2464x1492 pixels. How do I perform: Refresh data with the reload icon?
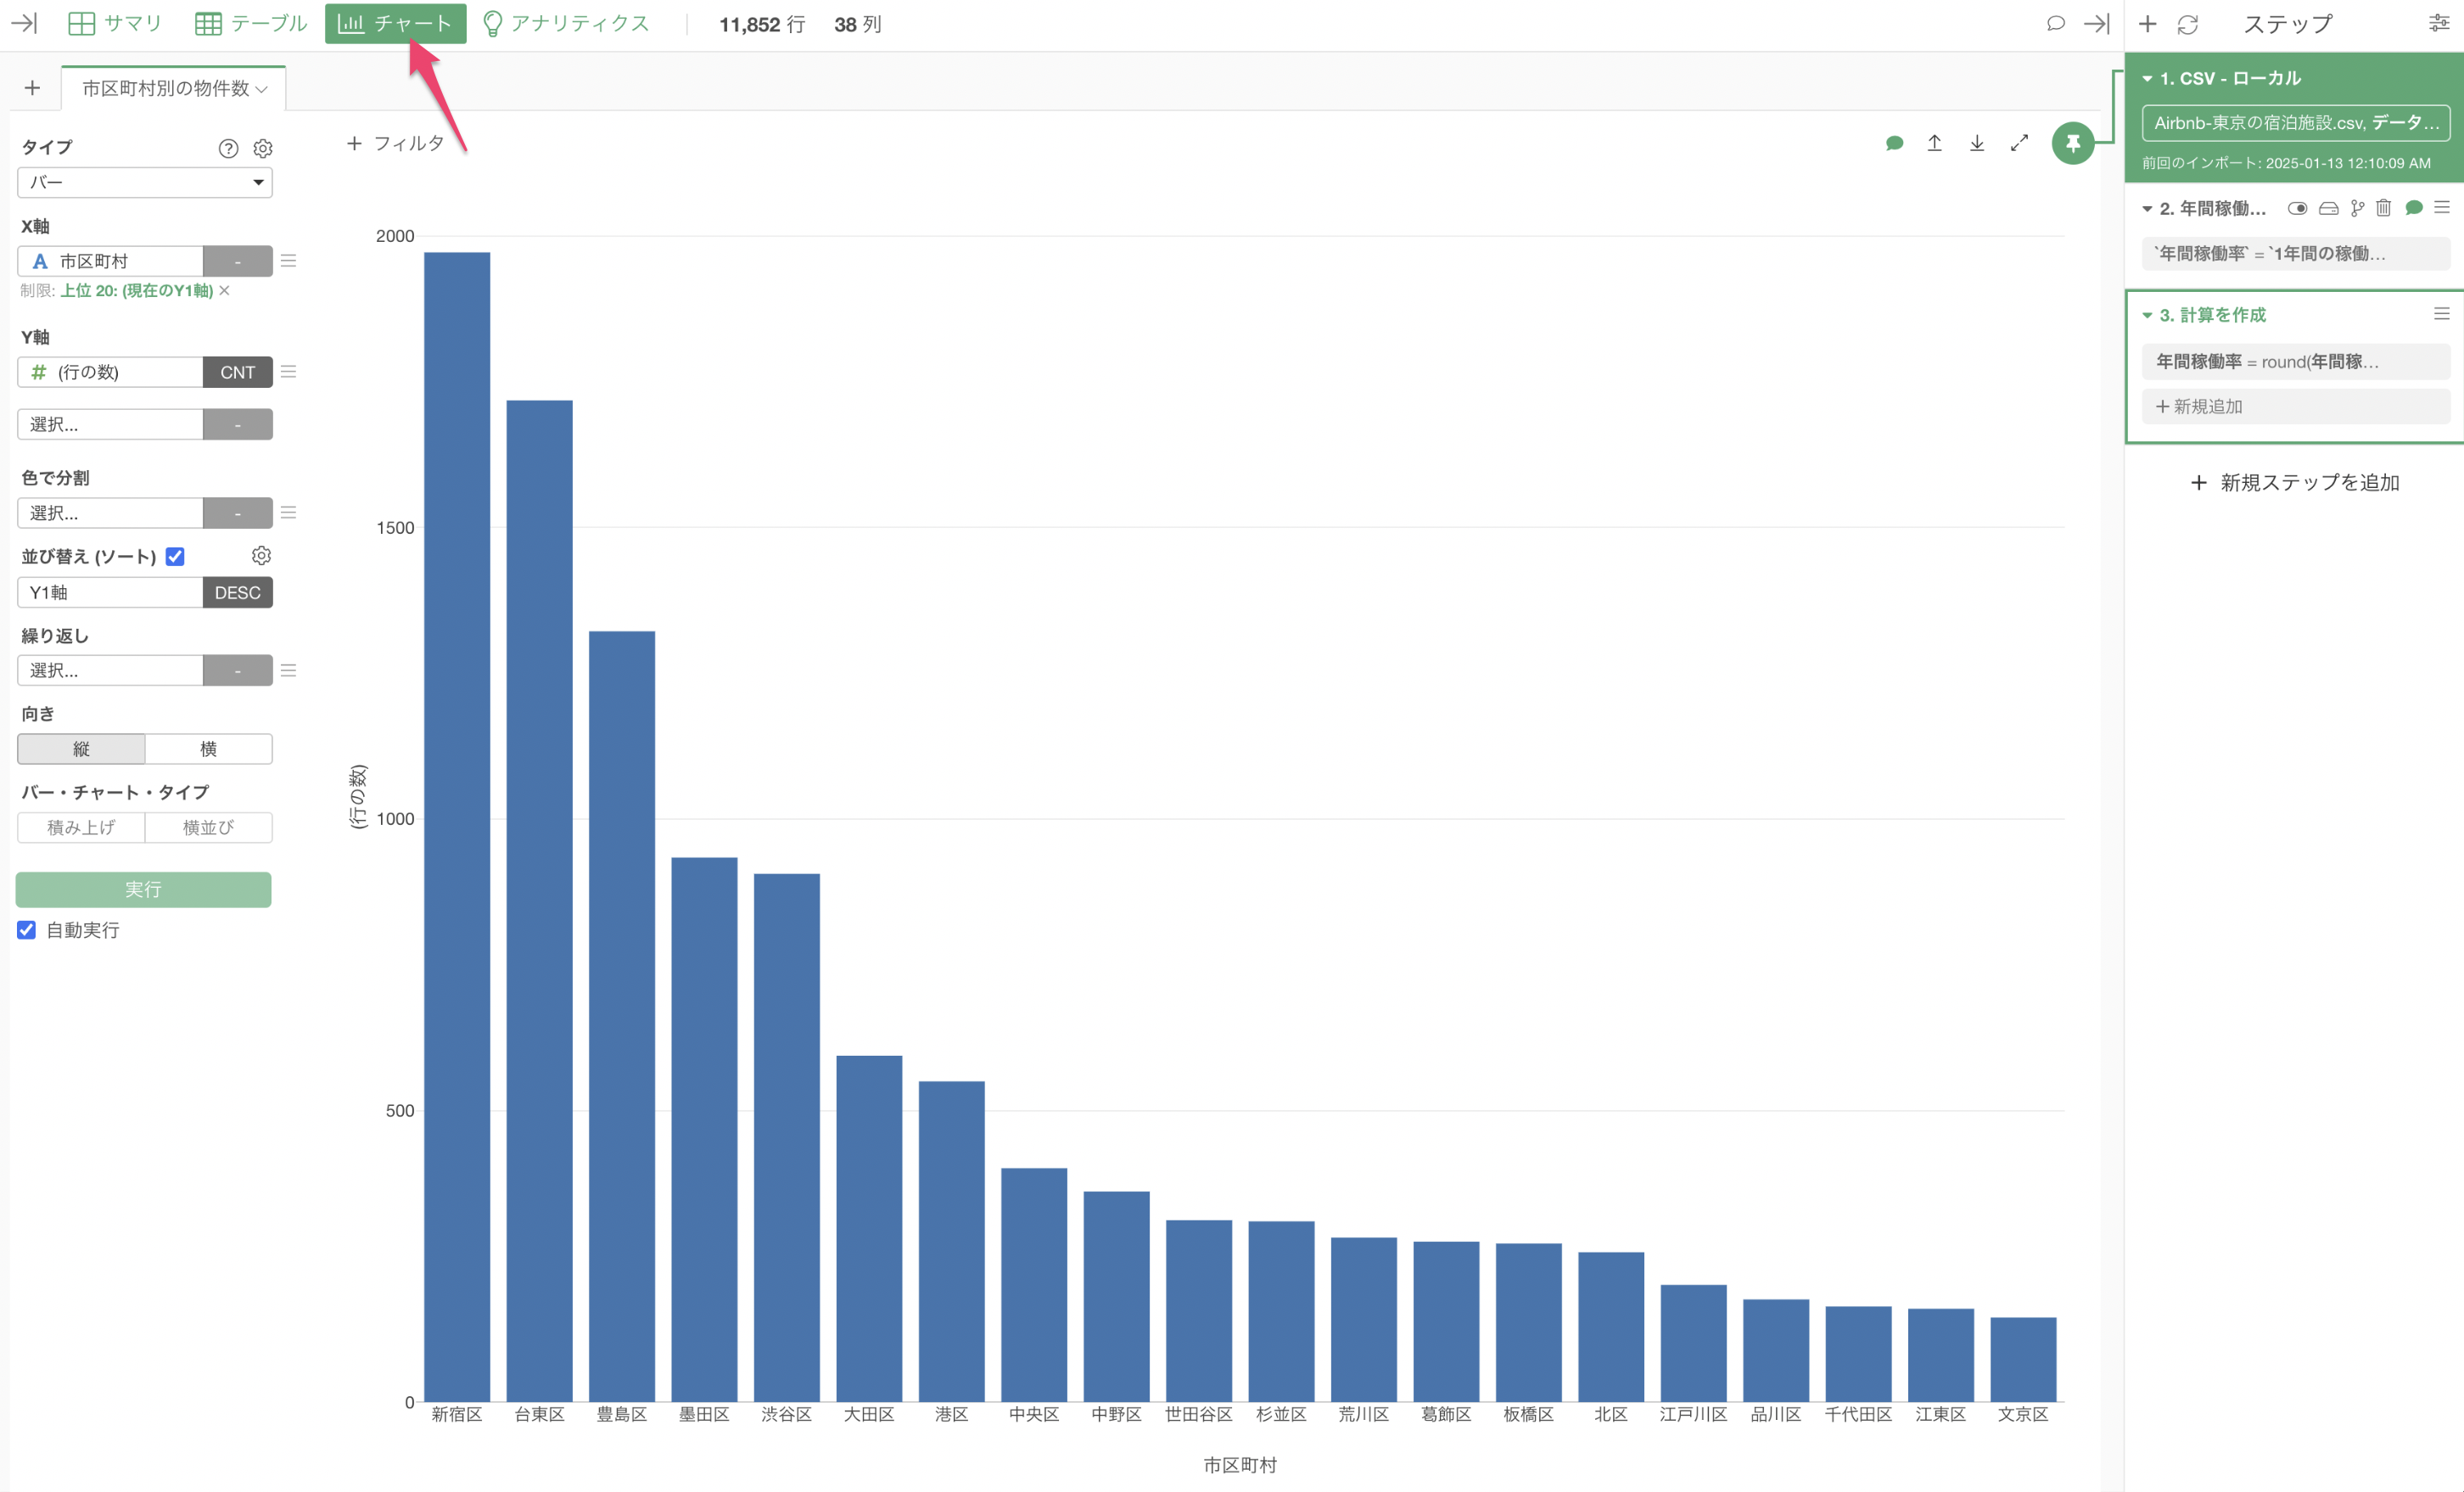(x=2188, y=24)
